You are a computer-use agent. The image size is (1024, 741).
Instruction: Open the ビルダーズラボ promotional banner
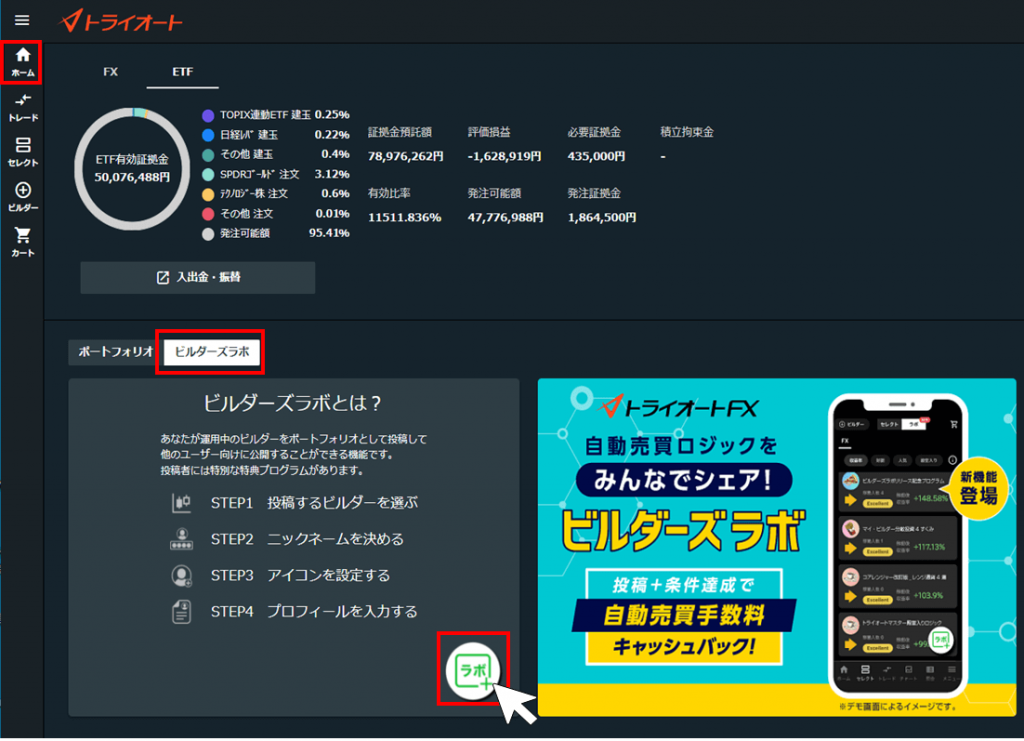coord(776,547)
